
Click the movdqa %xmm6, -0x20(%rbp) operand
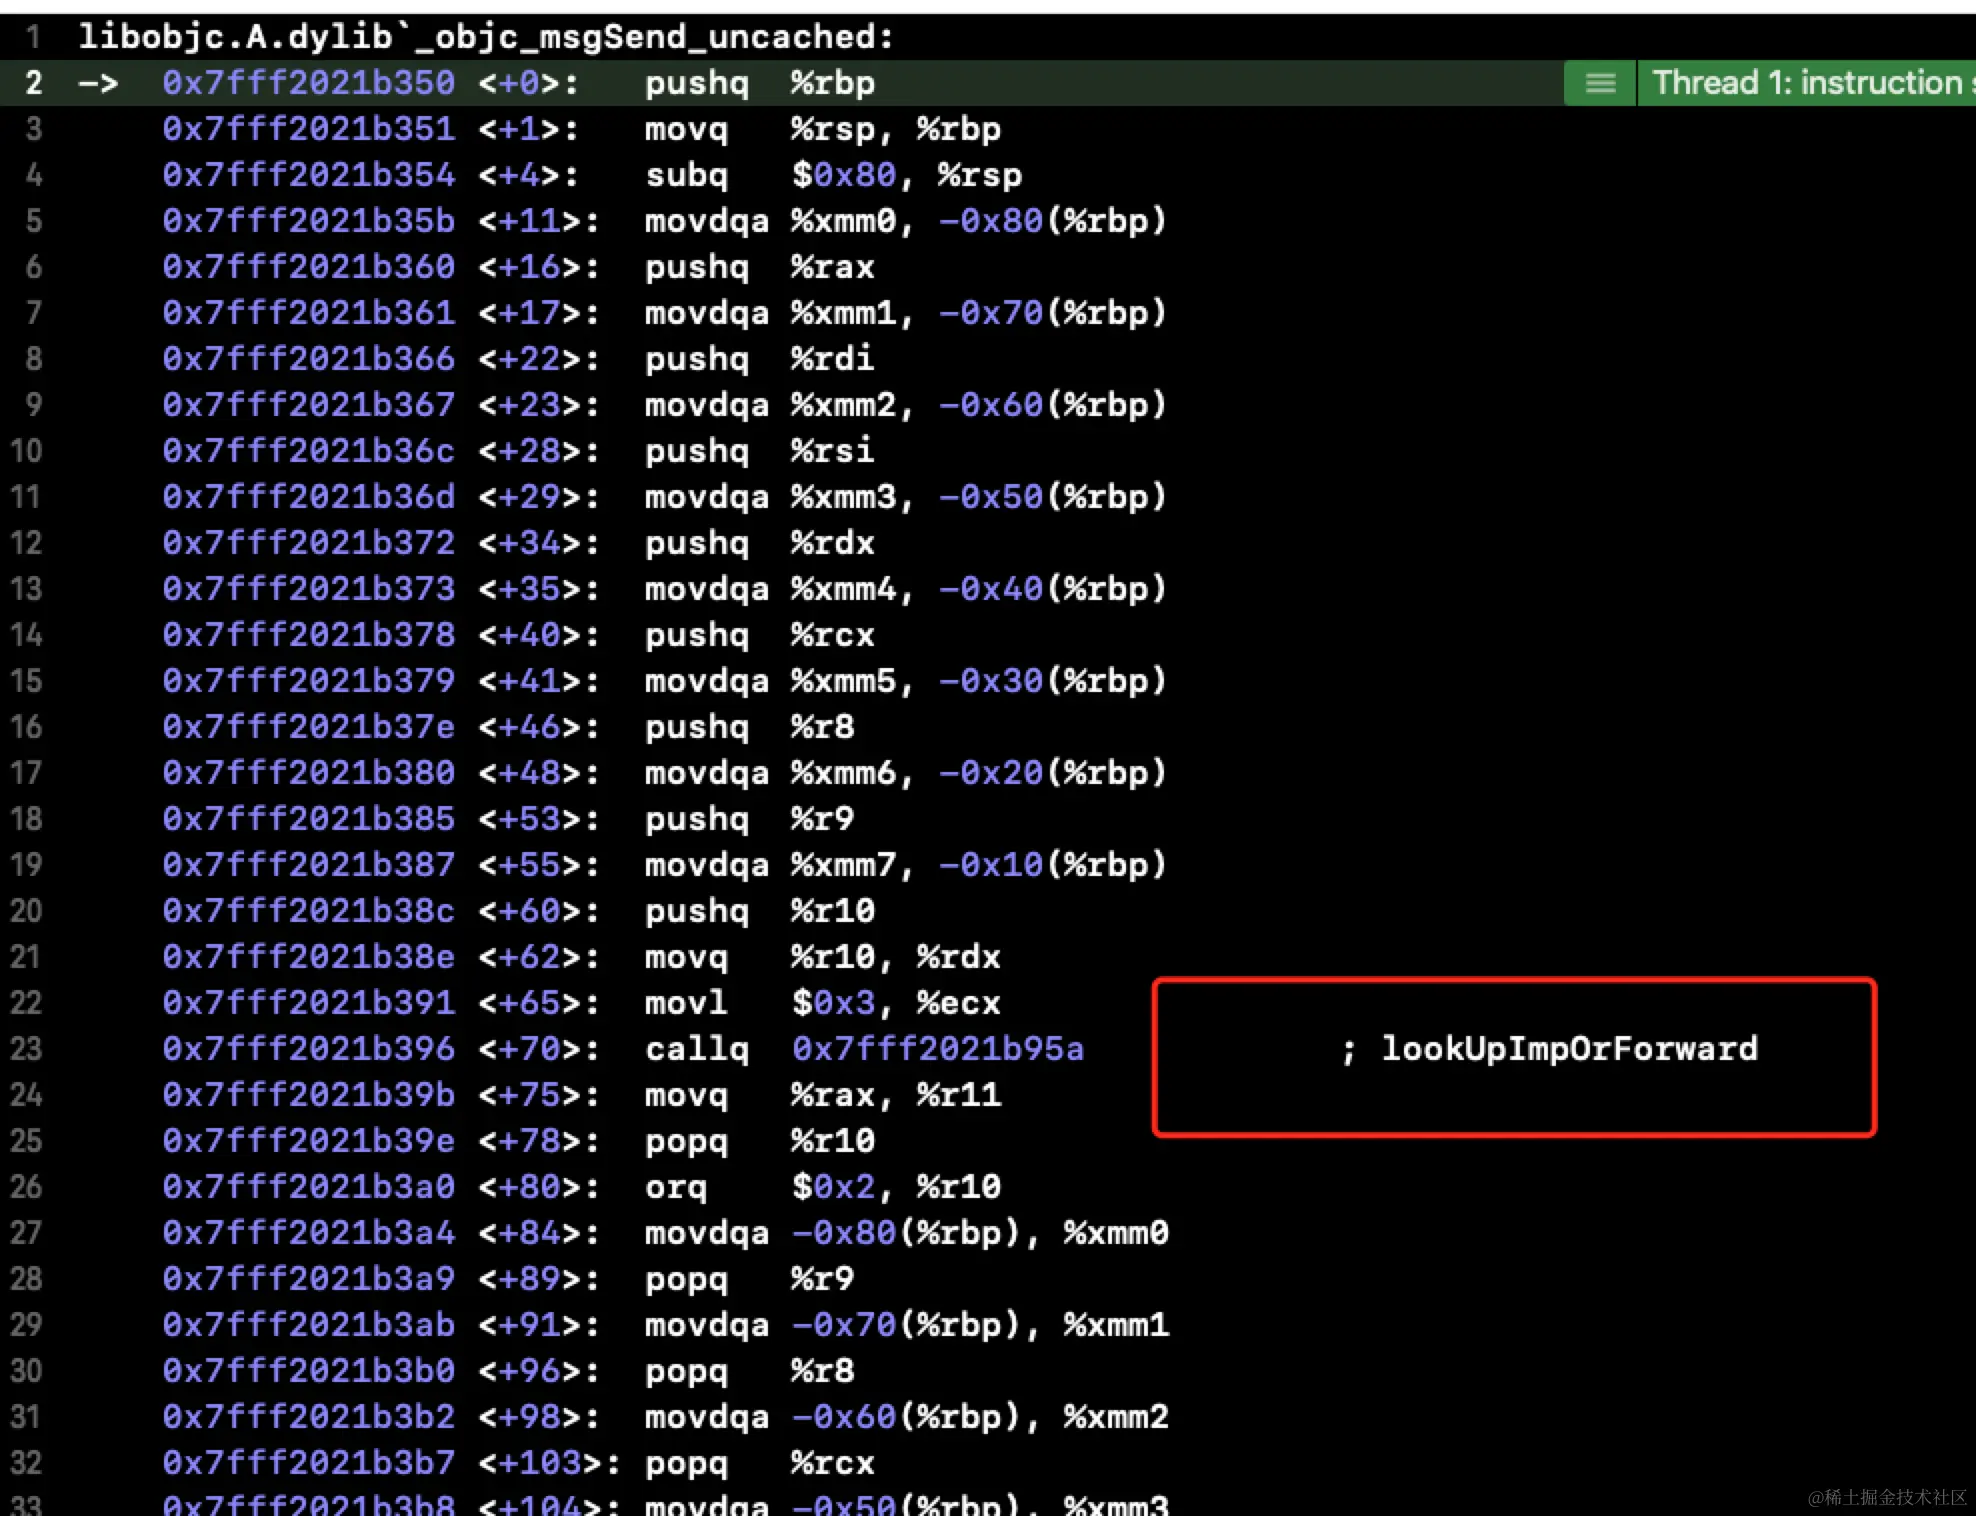[979, 773]
